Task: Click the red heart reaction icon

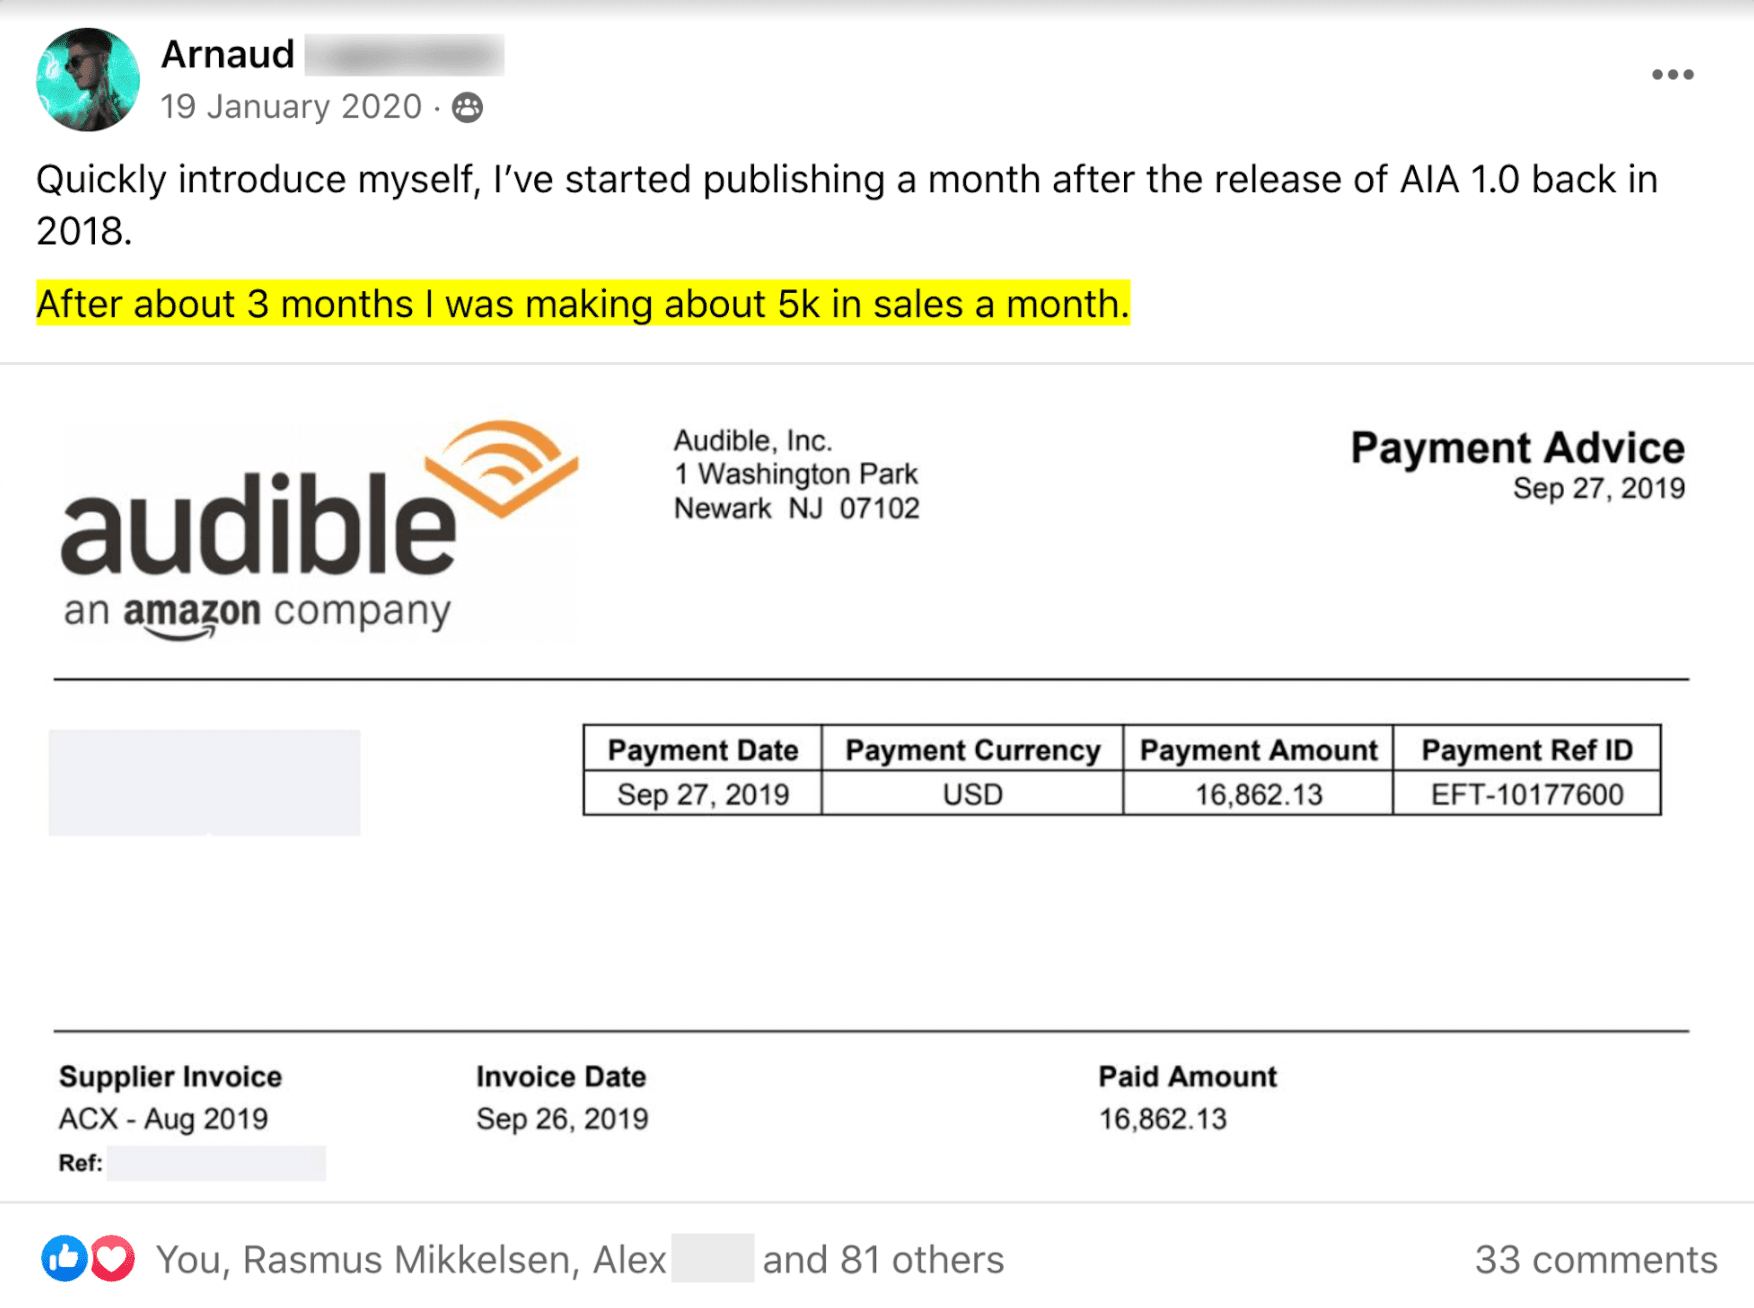Action: pos(113,1258)
